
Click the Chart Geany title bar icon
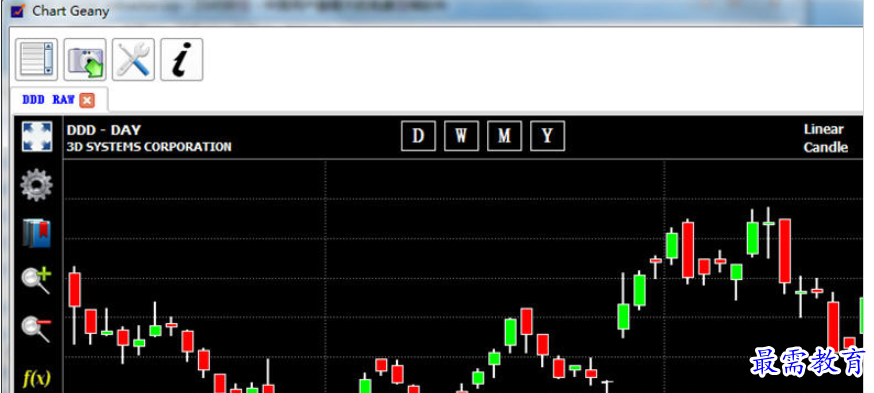click(18, 11)
